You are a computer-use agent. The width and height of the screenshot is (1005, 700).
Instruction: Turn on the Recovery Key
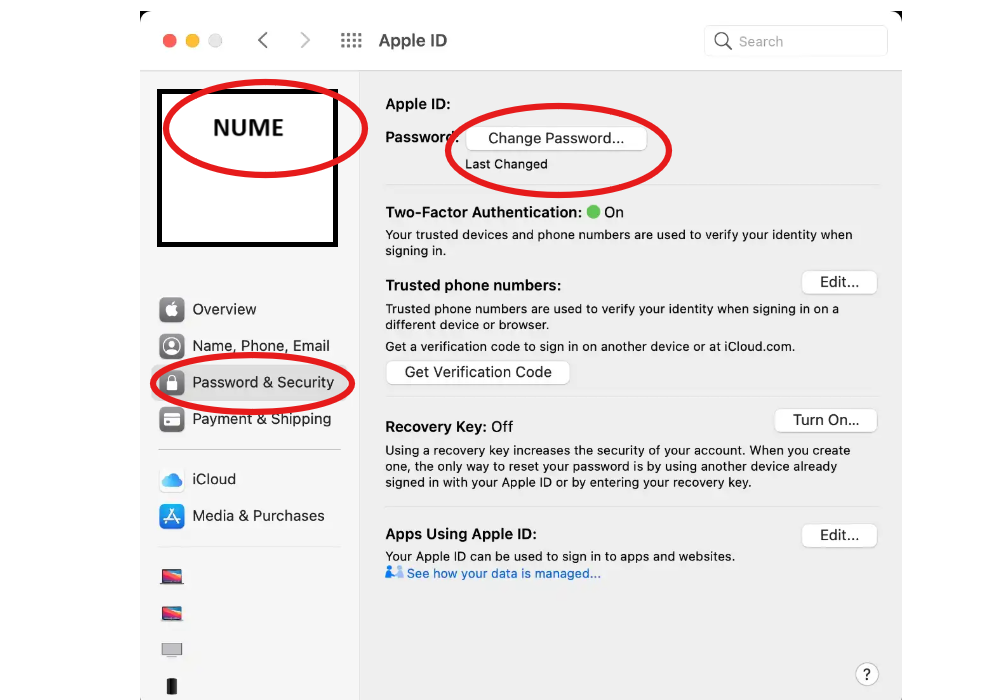point(826,420)
